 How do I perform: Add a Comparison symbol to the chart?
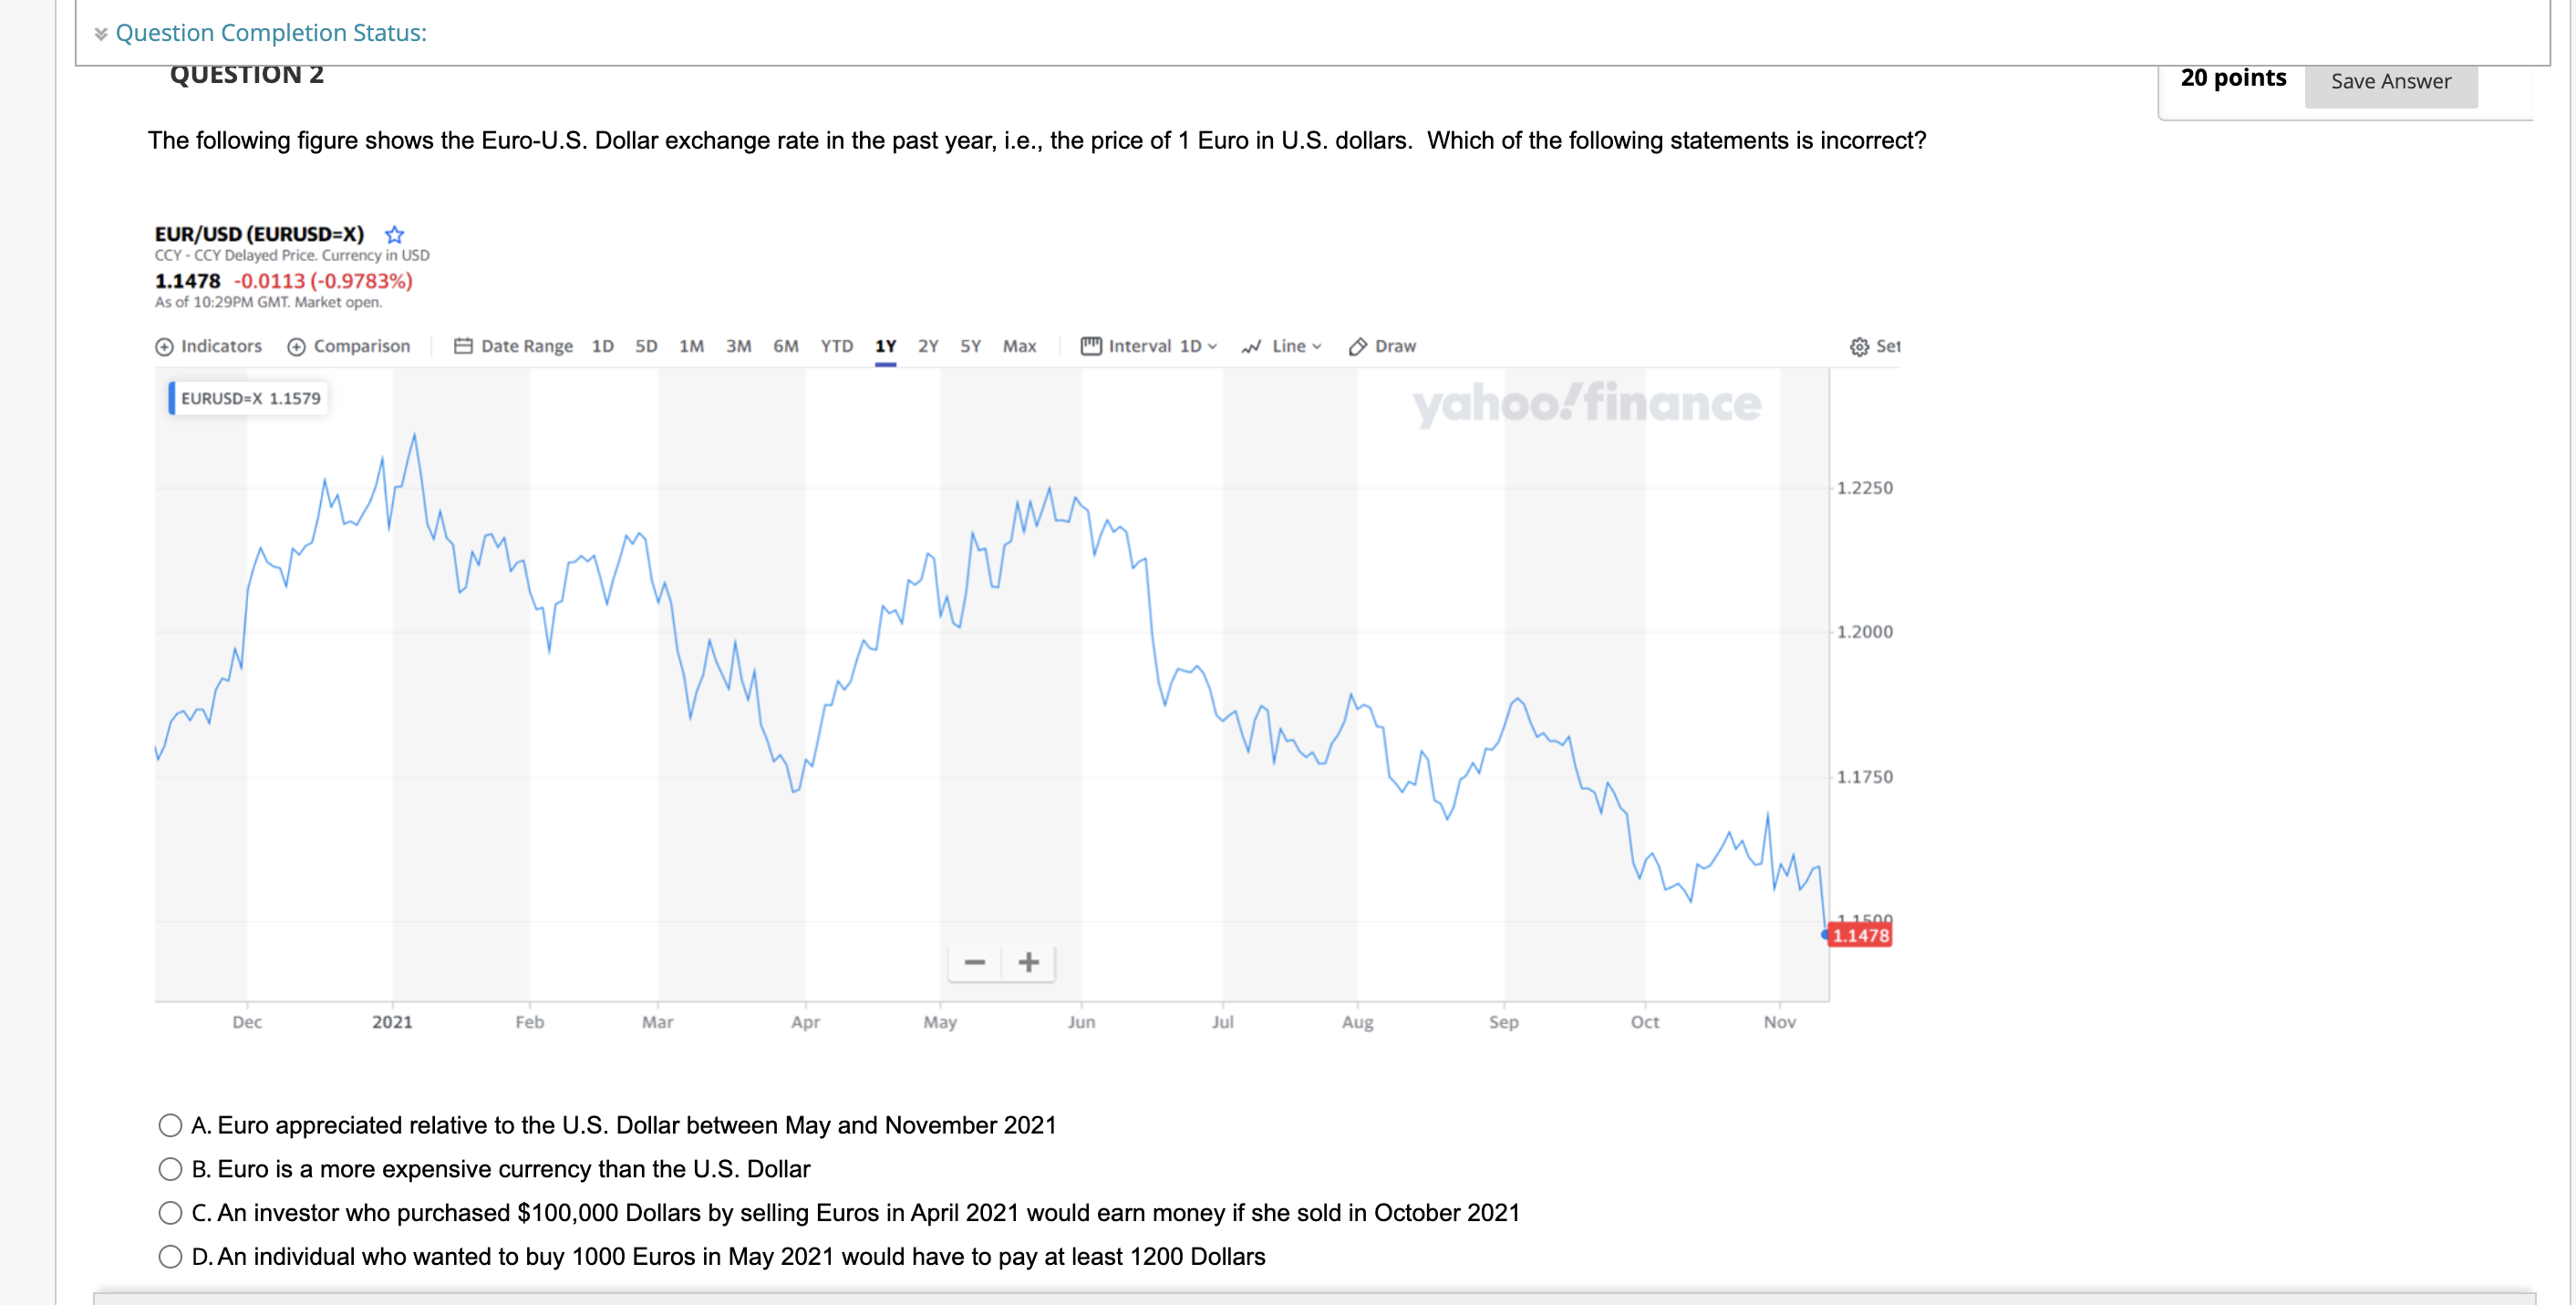click(x=349, y=346)
